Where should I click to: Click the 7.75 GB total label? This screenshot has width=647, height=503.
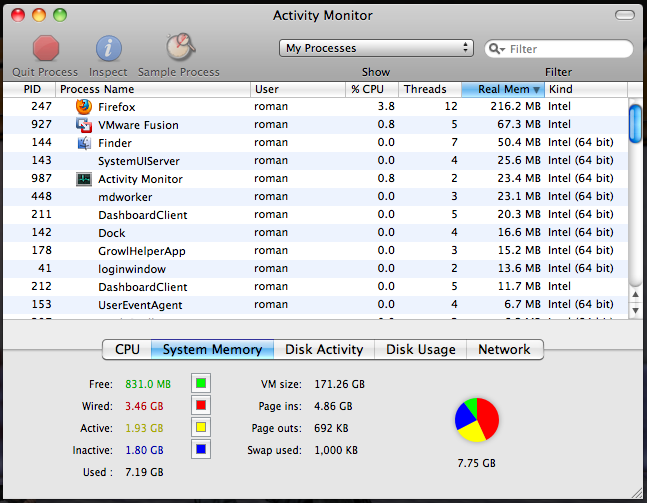click(x=476, y=463)
